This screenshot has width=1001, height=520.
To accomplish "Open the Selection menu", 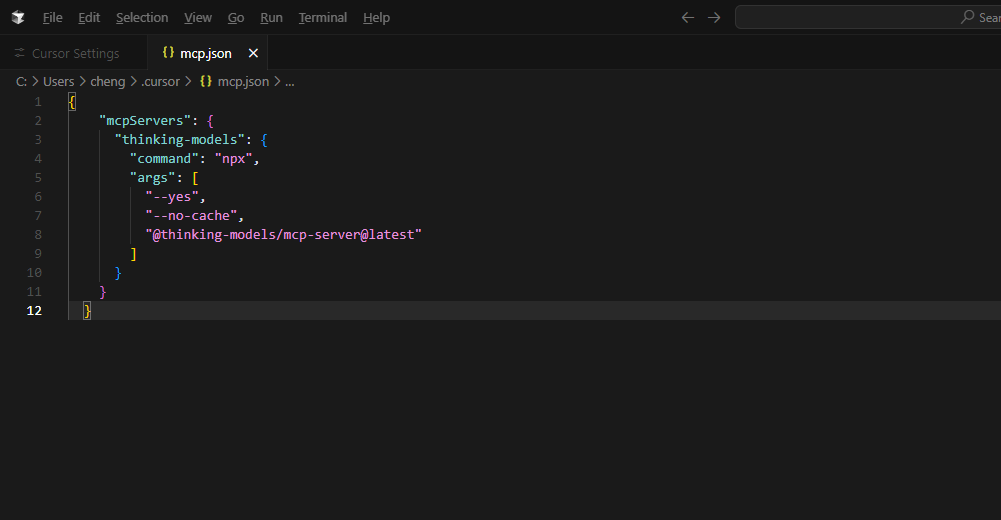I will click(142, 18).
